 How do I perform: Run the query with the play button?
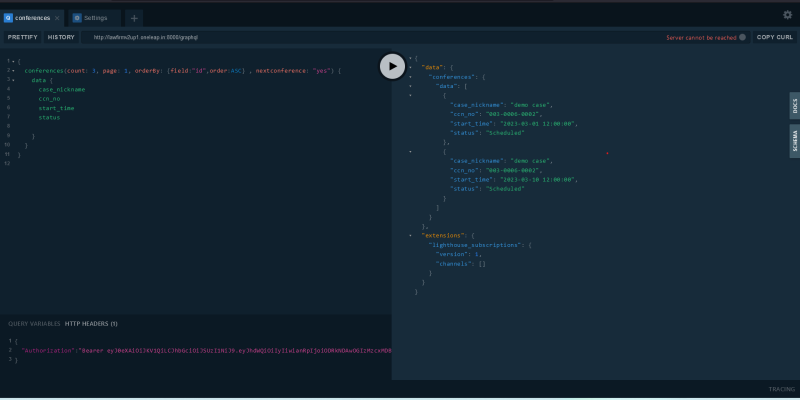[392, 66]
